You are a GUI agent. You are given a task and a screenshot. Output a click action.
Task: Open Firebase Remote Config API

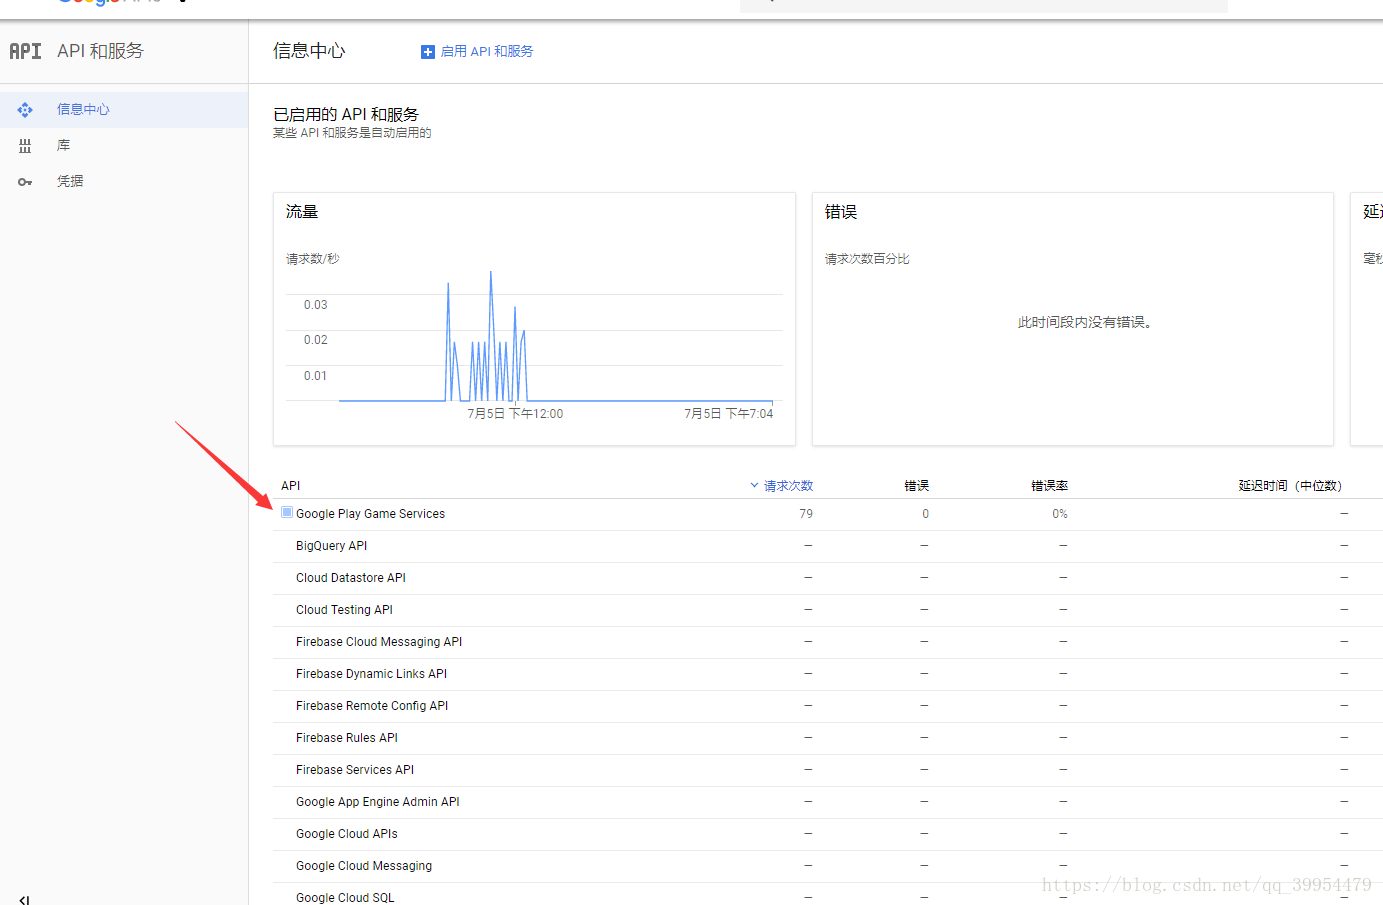pyautogui.click(x=372, y=706)
